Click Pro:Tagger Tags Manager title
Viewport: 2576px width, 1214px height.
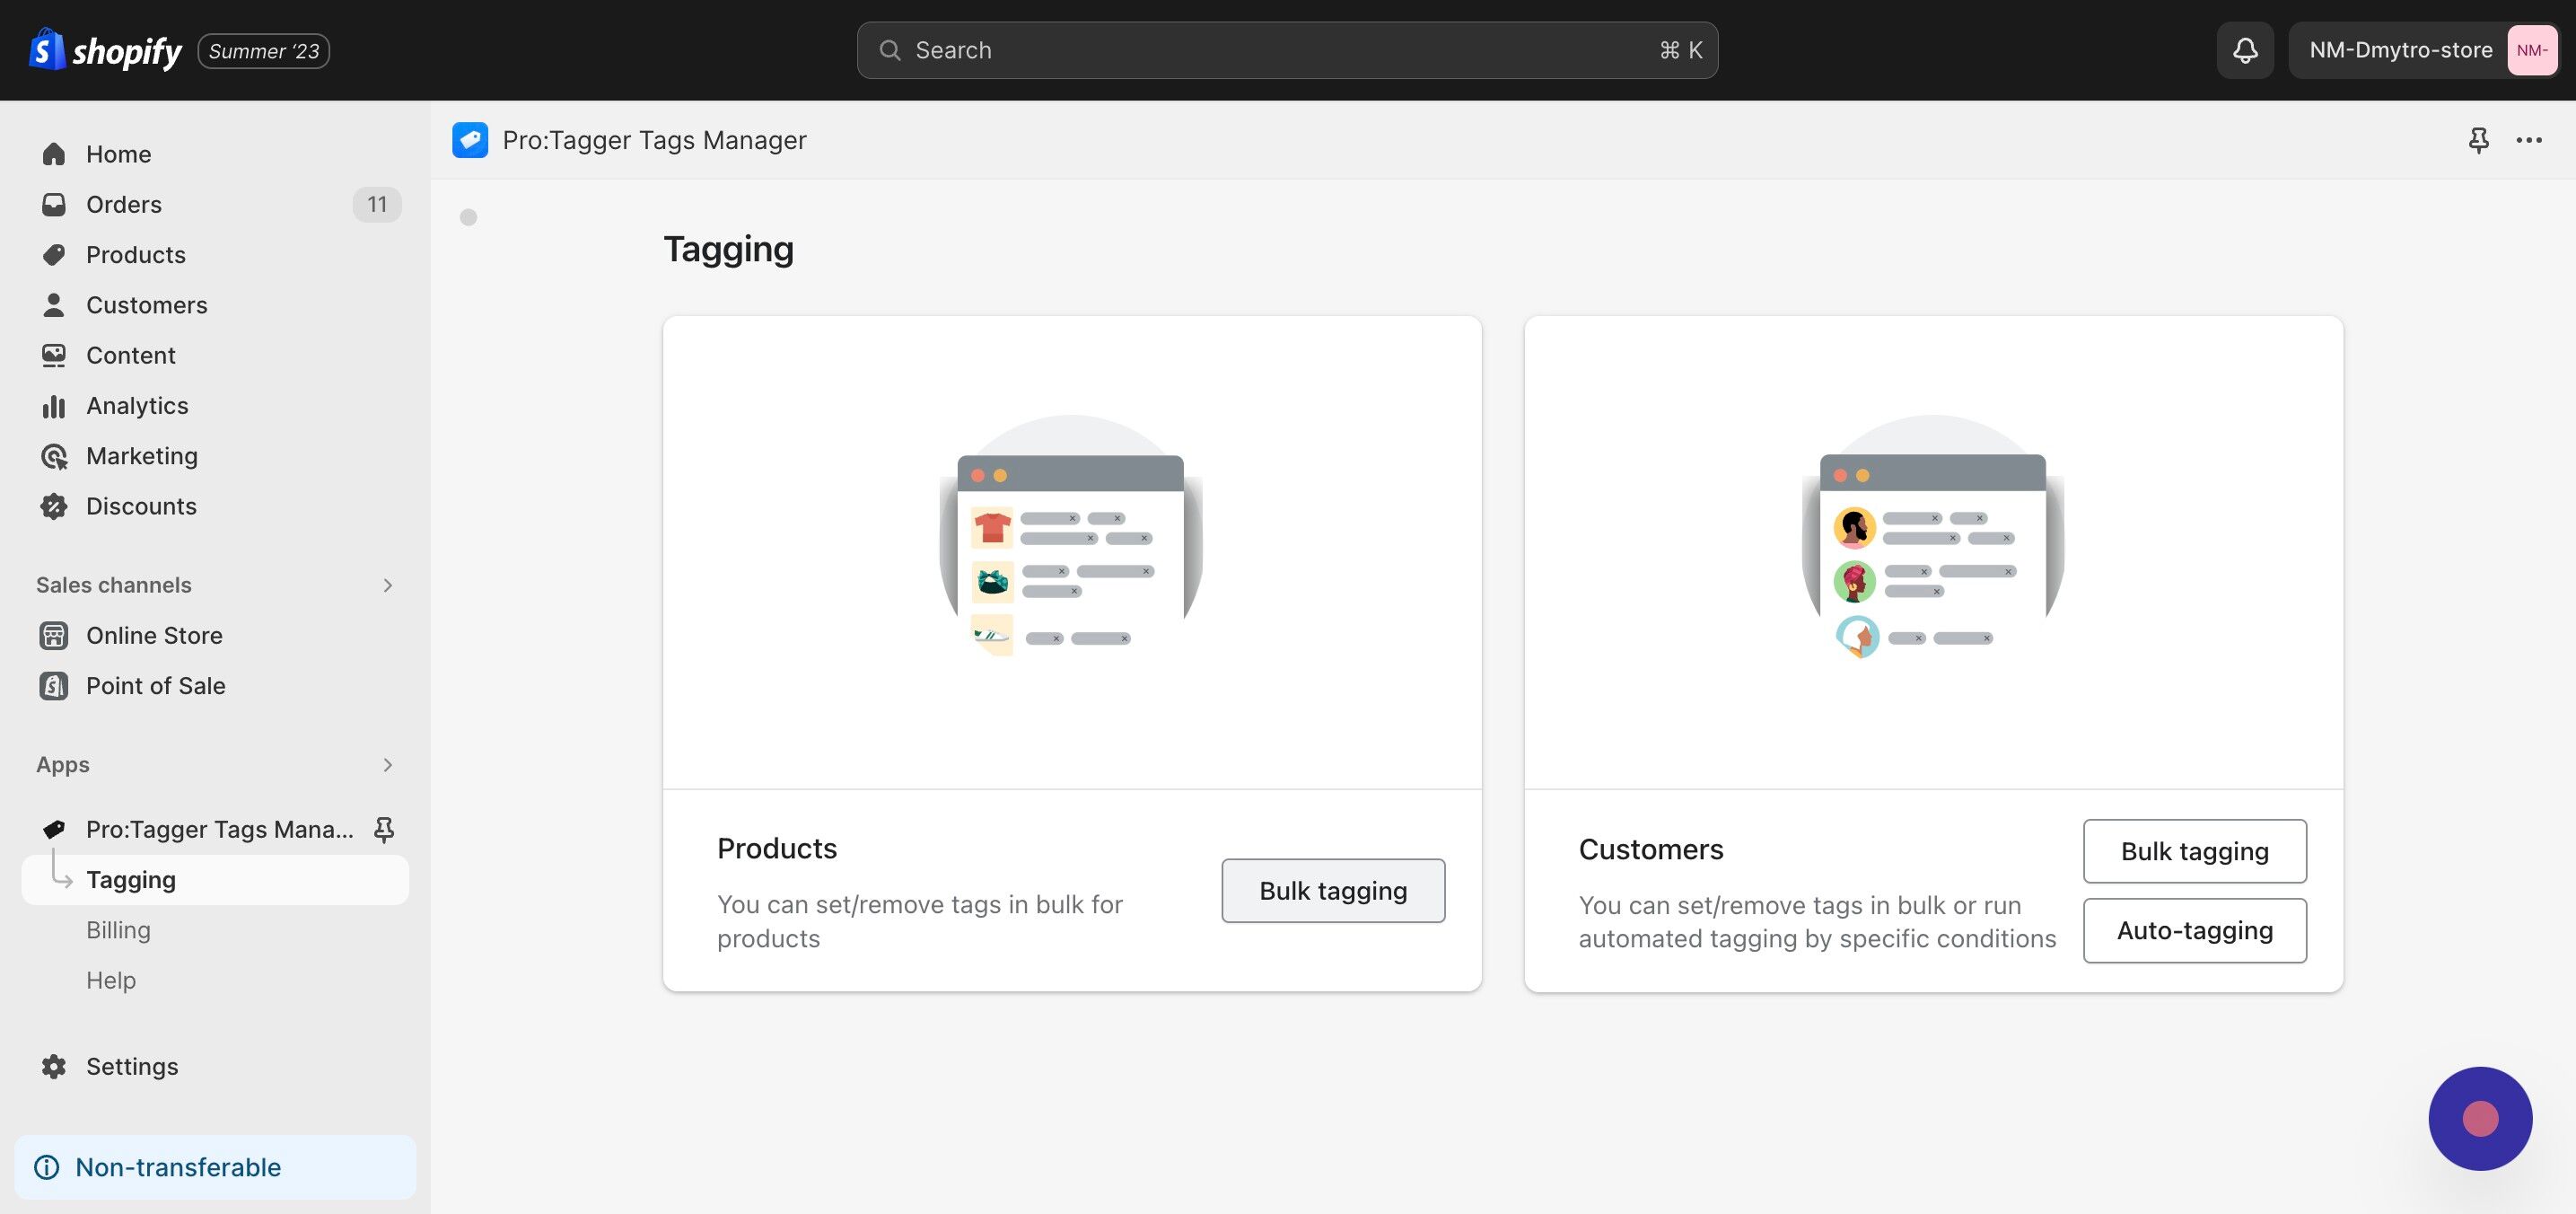(654, 140)
